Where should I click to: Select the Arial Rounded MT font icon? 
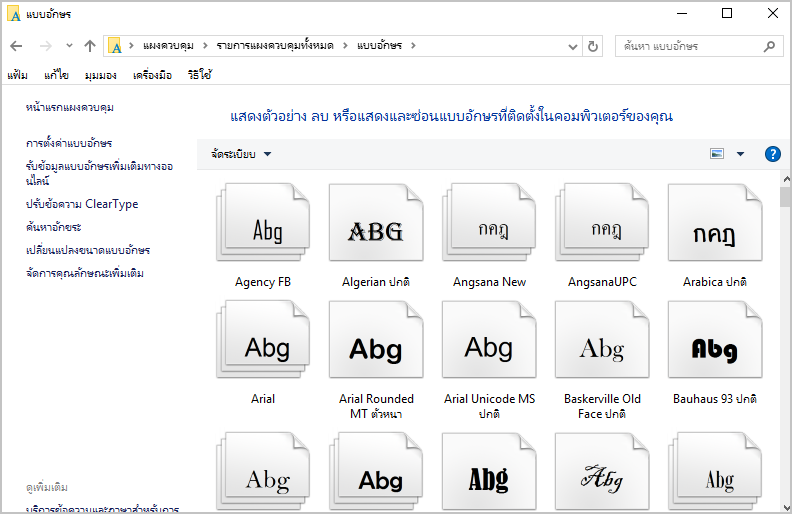(x=376, y=339)
